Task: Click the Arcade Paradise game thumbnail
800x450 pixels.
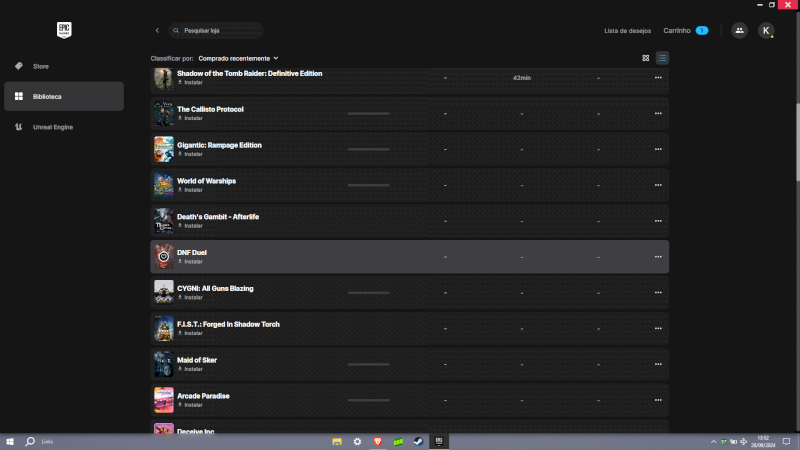Action: (x=163, y=400)
